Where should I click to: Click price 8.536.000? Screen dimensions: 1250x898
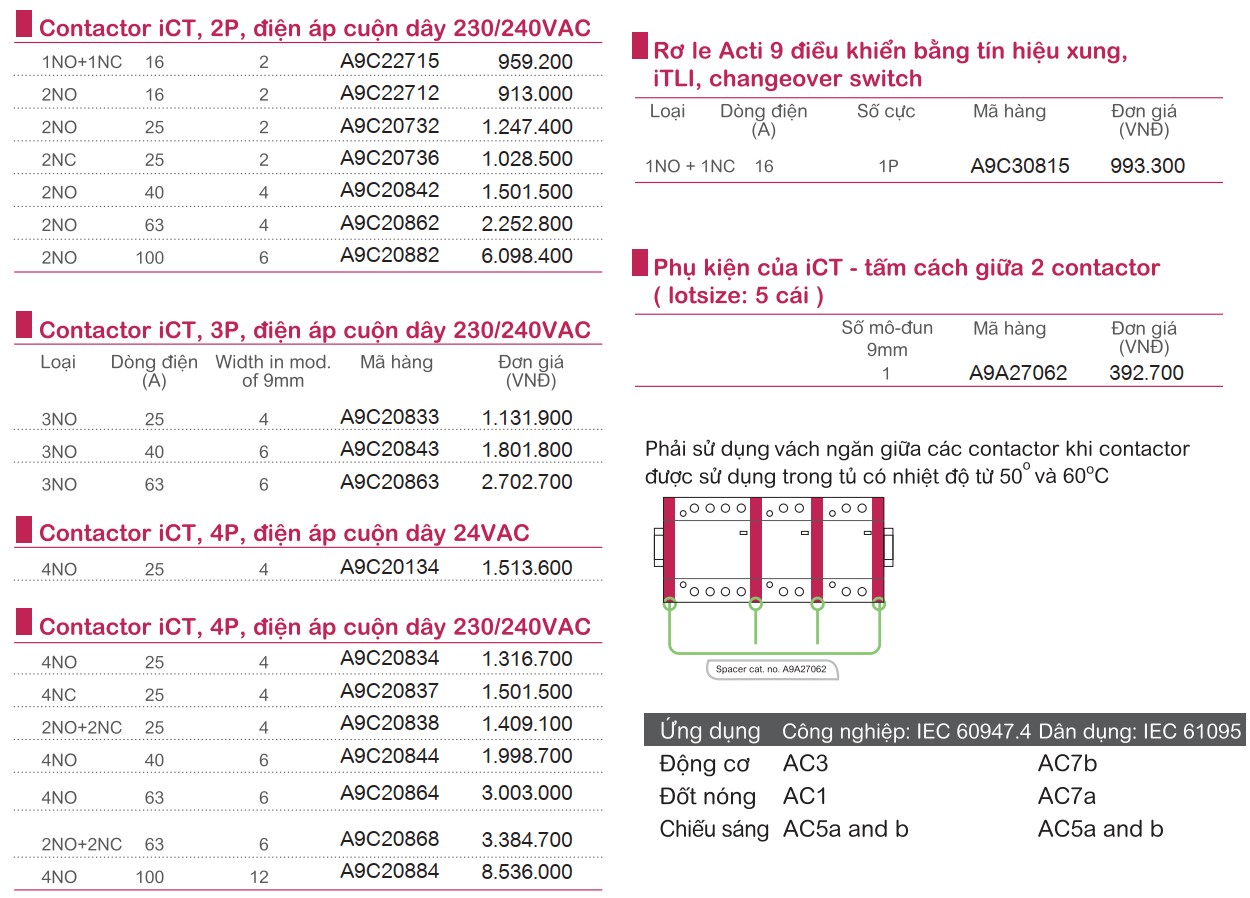pyautogui.click(x=527, y=872)
